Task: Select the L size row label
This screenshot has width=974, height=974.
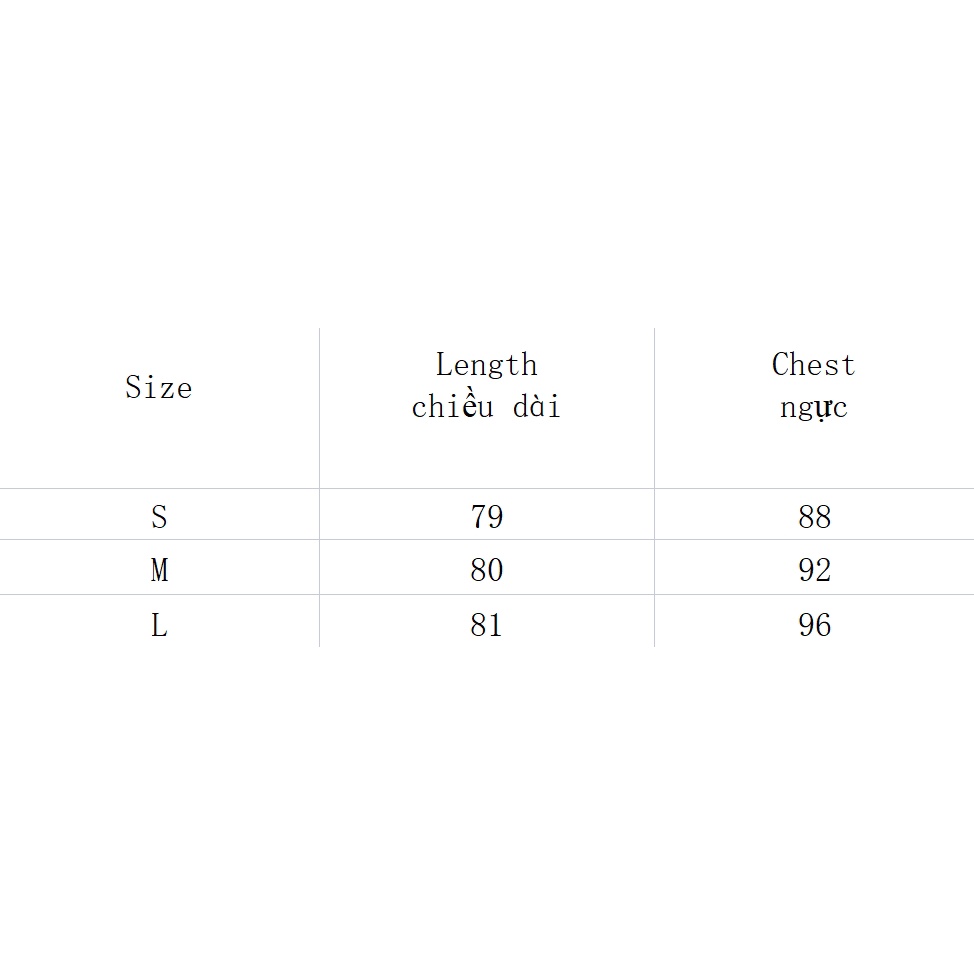Action: click(159, 625)
